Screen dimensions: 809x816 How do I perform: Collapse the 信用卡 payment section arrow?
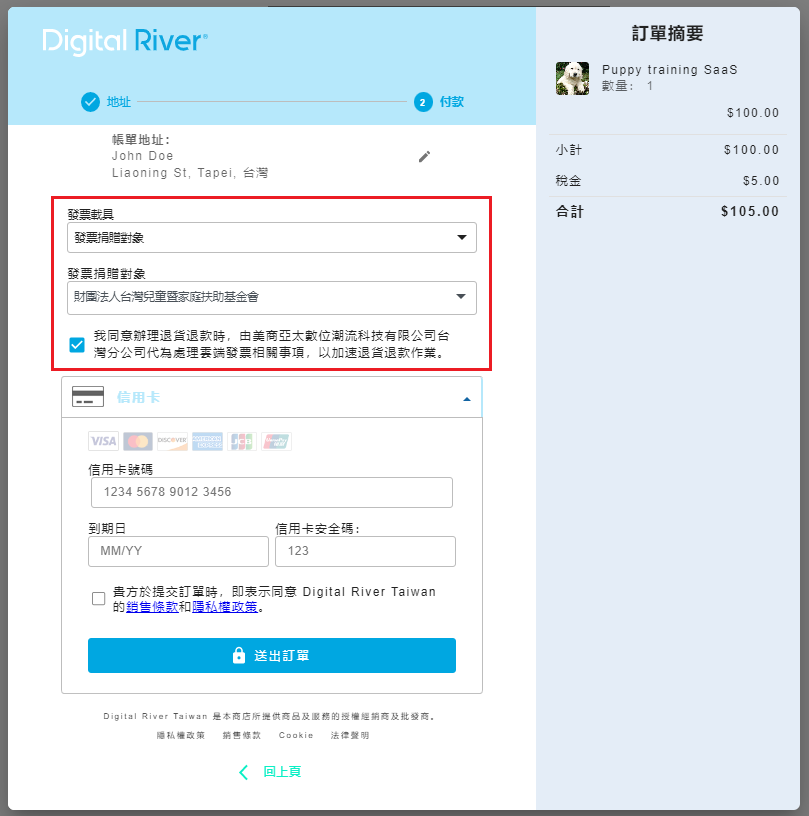pos(466,398)
